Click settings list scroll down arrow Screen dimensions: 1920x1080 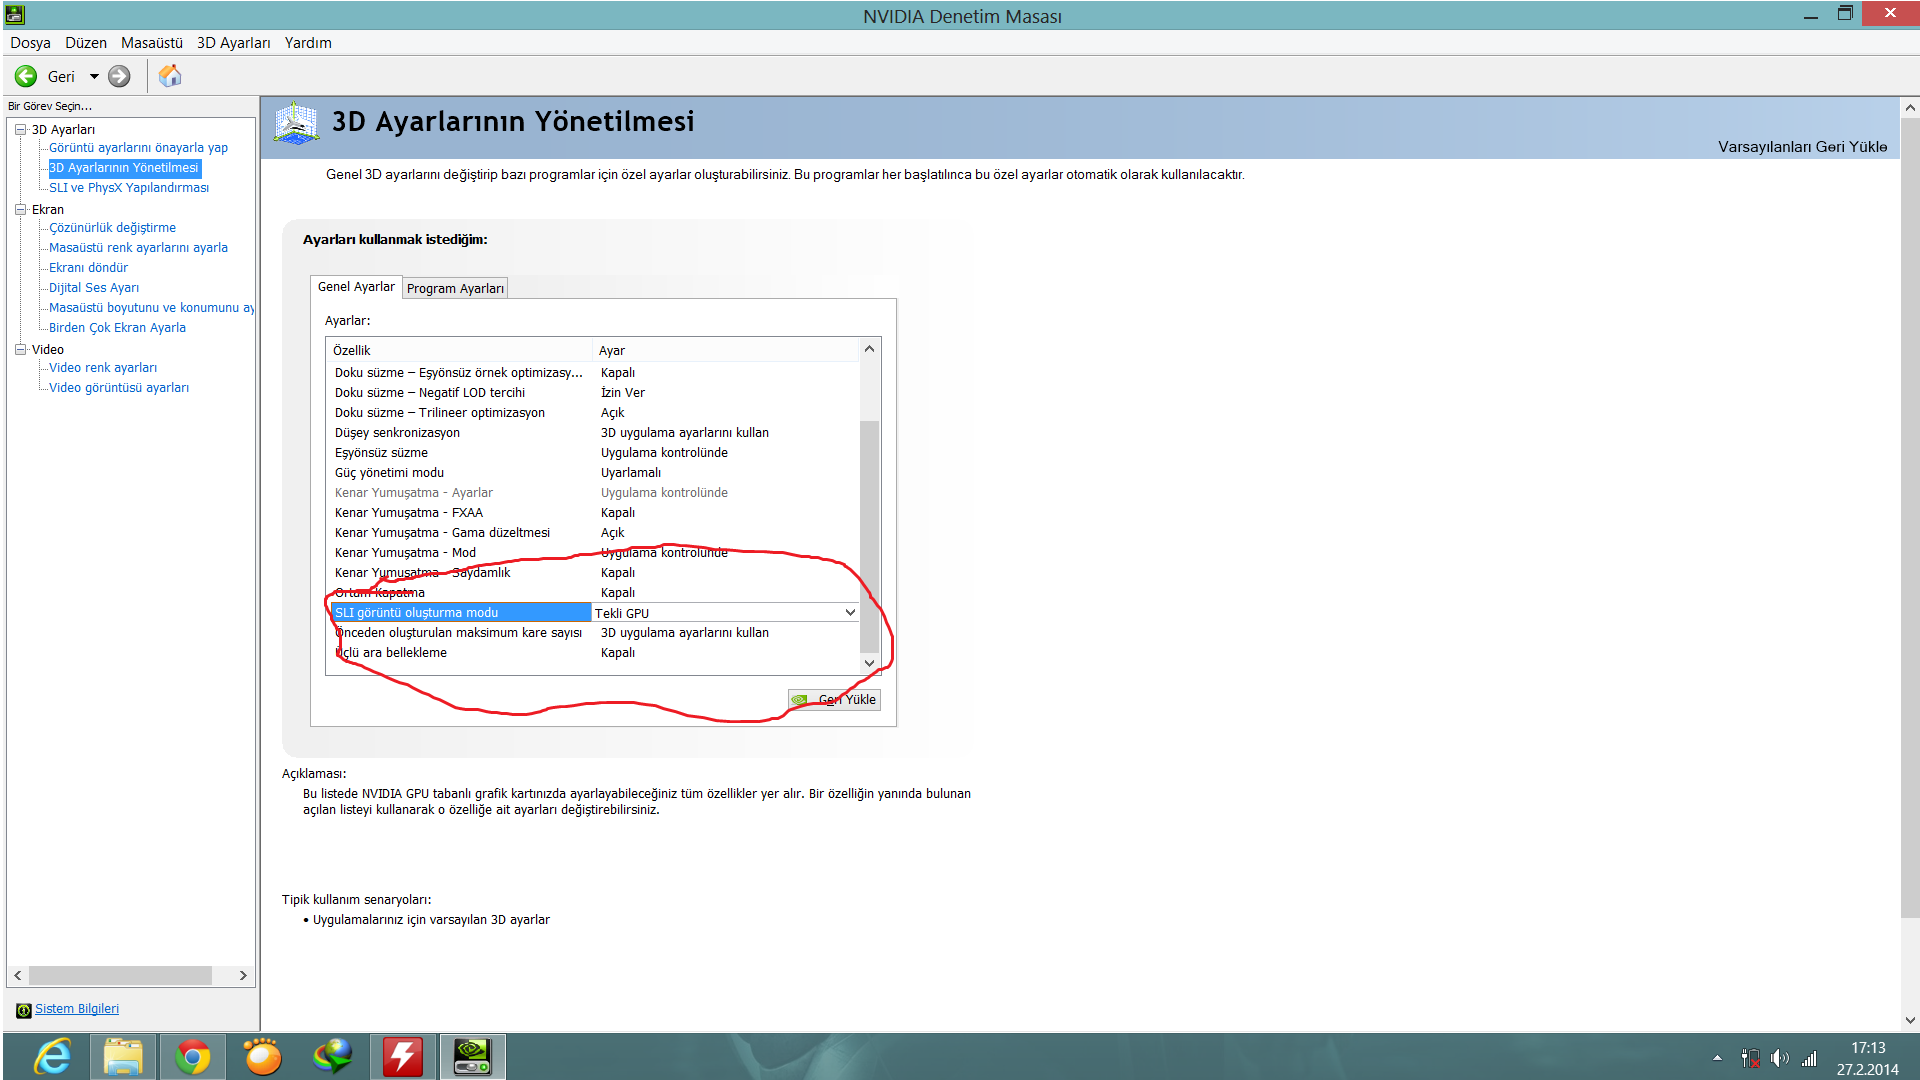pyautogui.click(x=869, y=664)
